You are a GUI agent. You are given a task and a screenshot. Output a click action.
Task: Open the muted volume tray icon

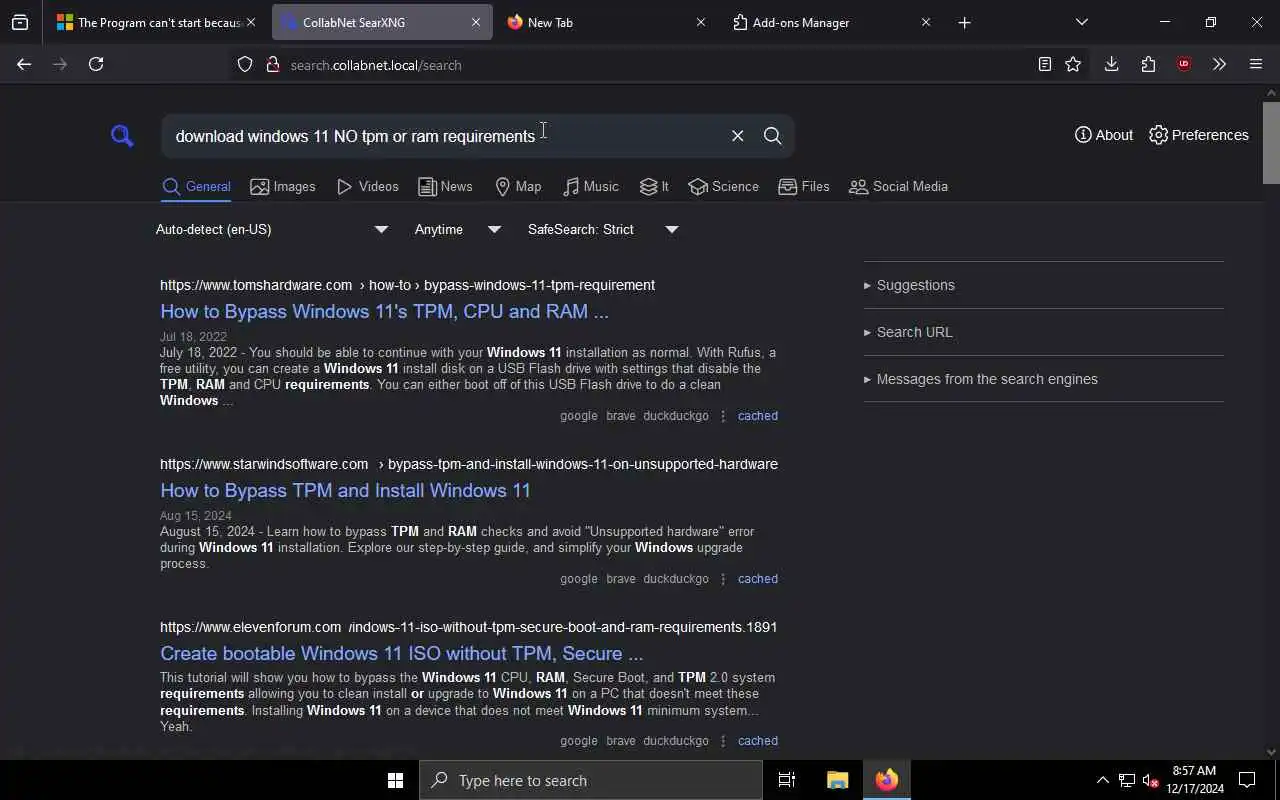[1150, 780]
